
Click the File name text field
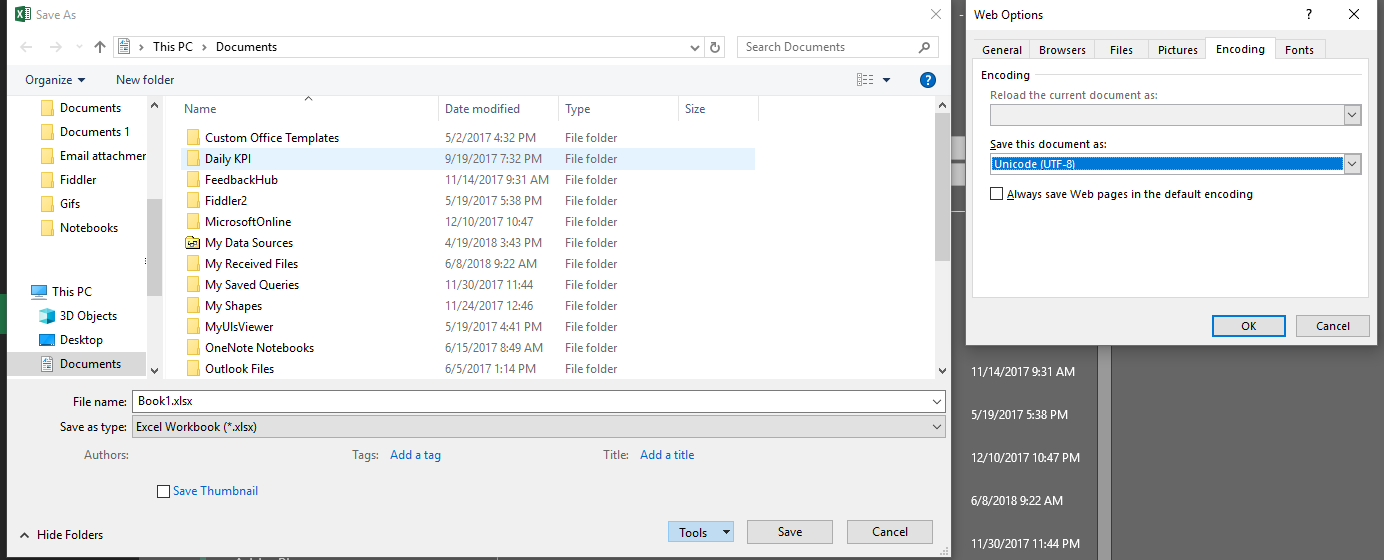(x=530, y=401)
